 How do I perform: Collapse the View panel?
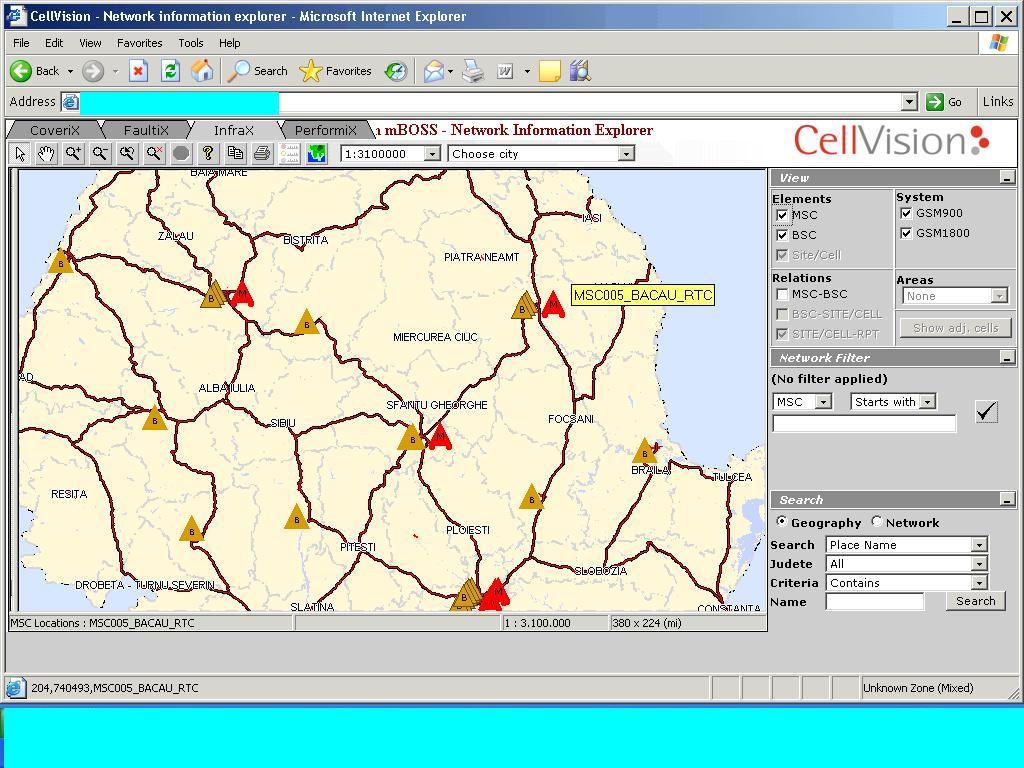click(1008, 178)
